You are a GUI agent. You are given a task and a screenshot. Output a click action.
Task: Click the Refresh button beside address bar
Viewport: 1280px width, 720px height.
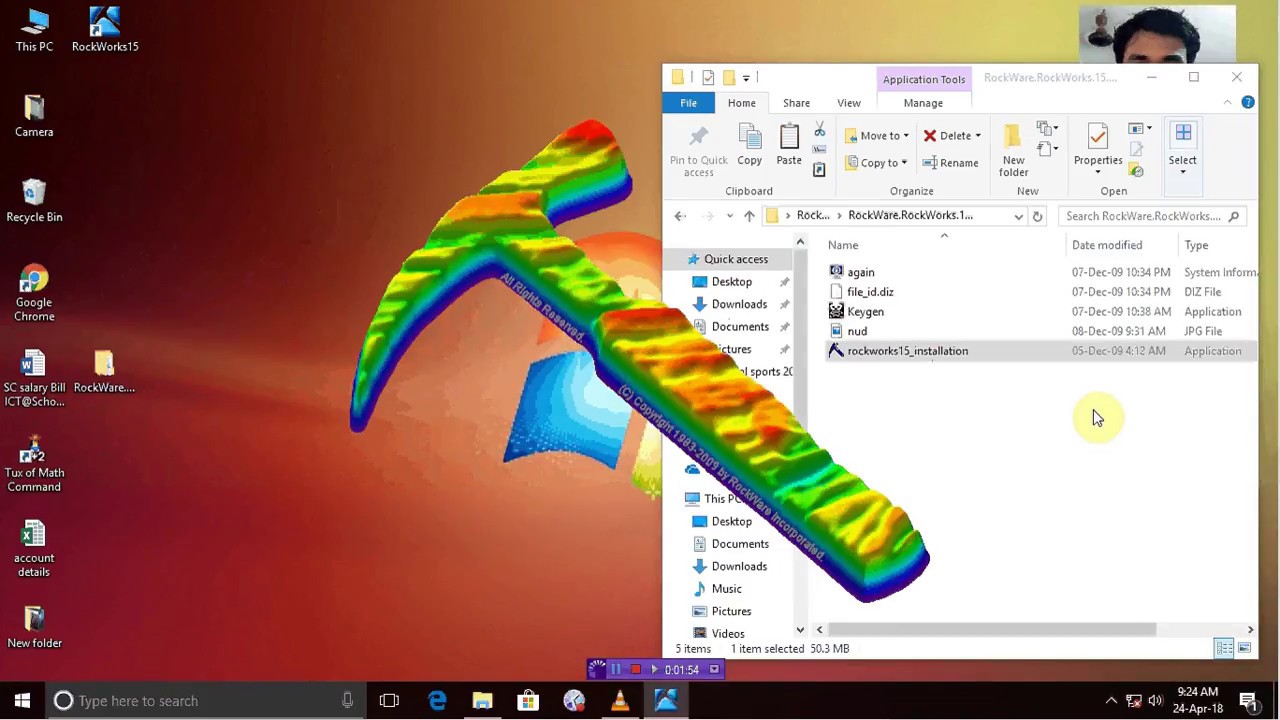[1037, 216]
